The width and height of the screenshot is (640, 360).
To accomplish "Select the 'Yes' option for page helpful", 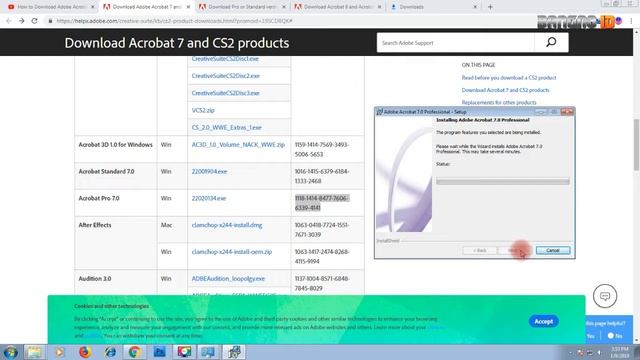I will pyautogui.click(x=591, y=336).
